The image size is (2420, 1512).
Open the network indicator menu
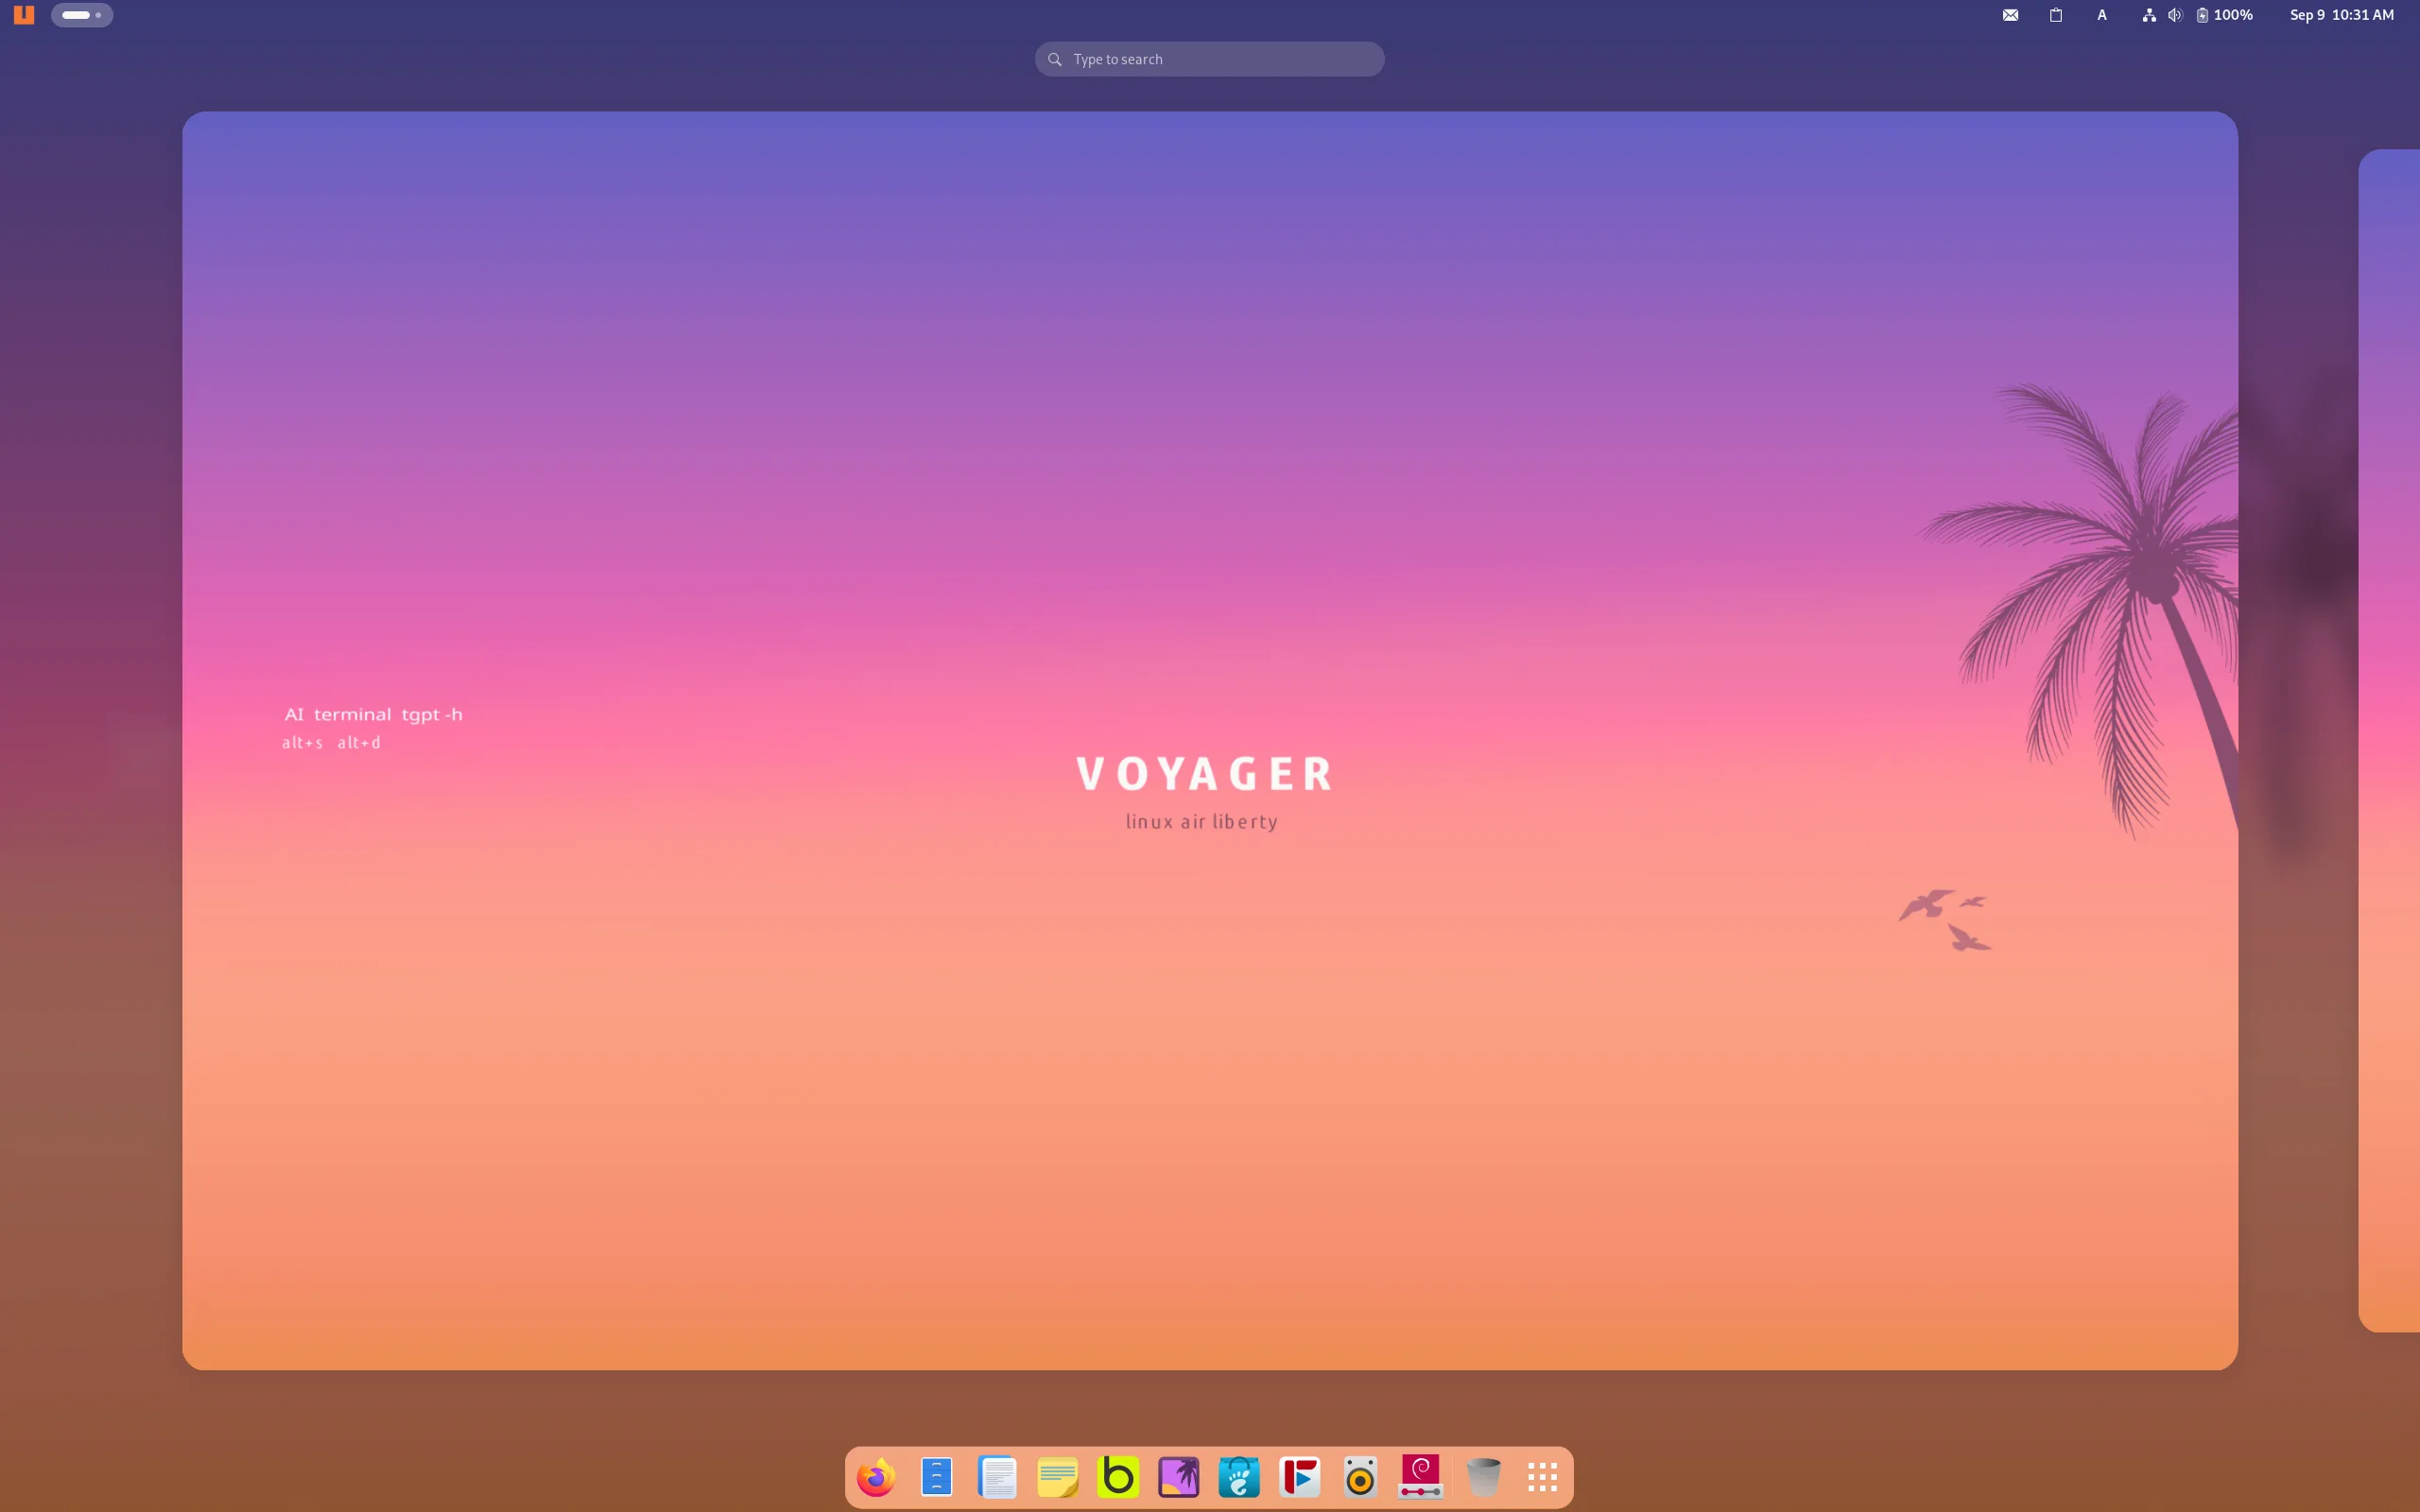pyautogui.click(x=2148, y=14)
